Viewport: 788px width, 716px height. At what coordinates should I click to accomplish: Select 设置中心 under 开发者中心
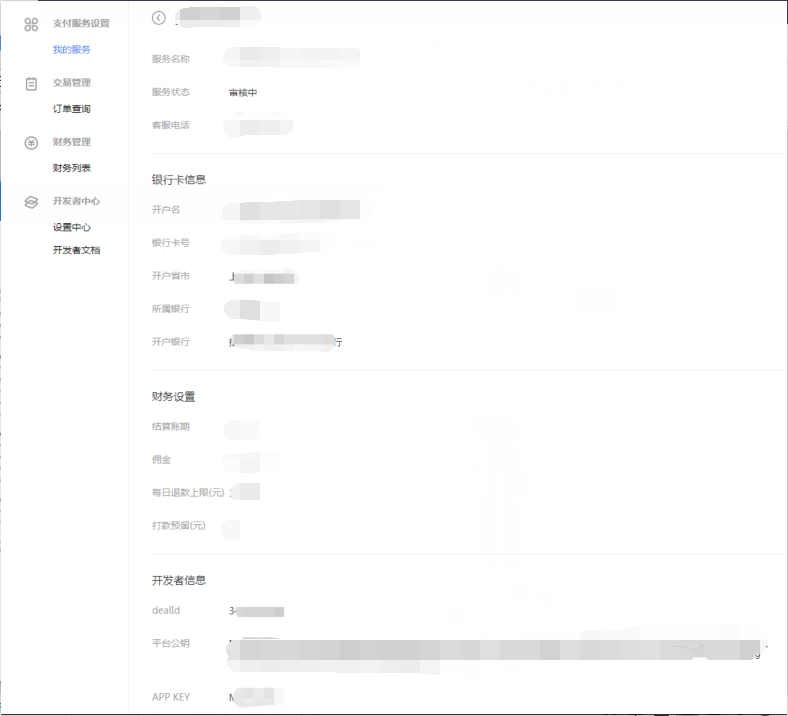tap(71, 227)
